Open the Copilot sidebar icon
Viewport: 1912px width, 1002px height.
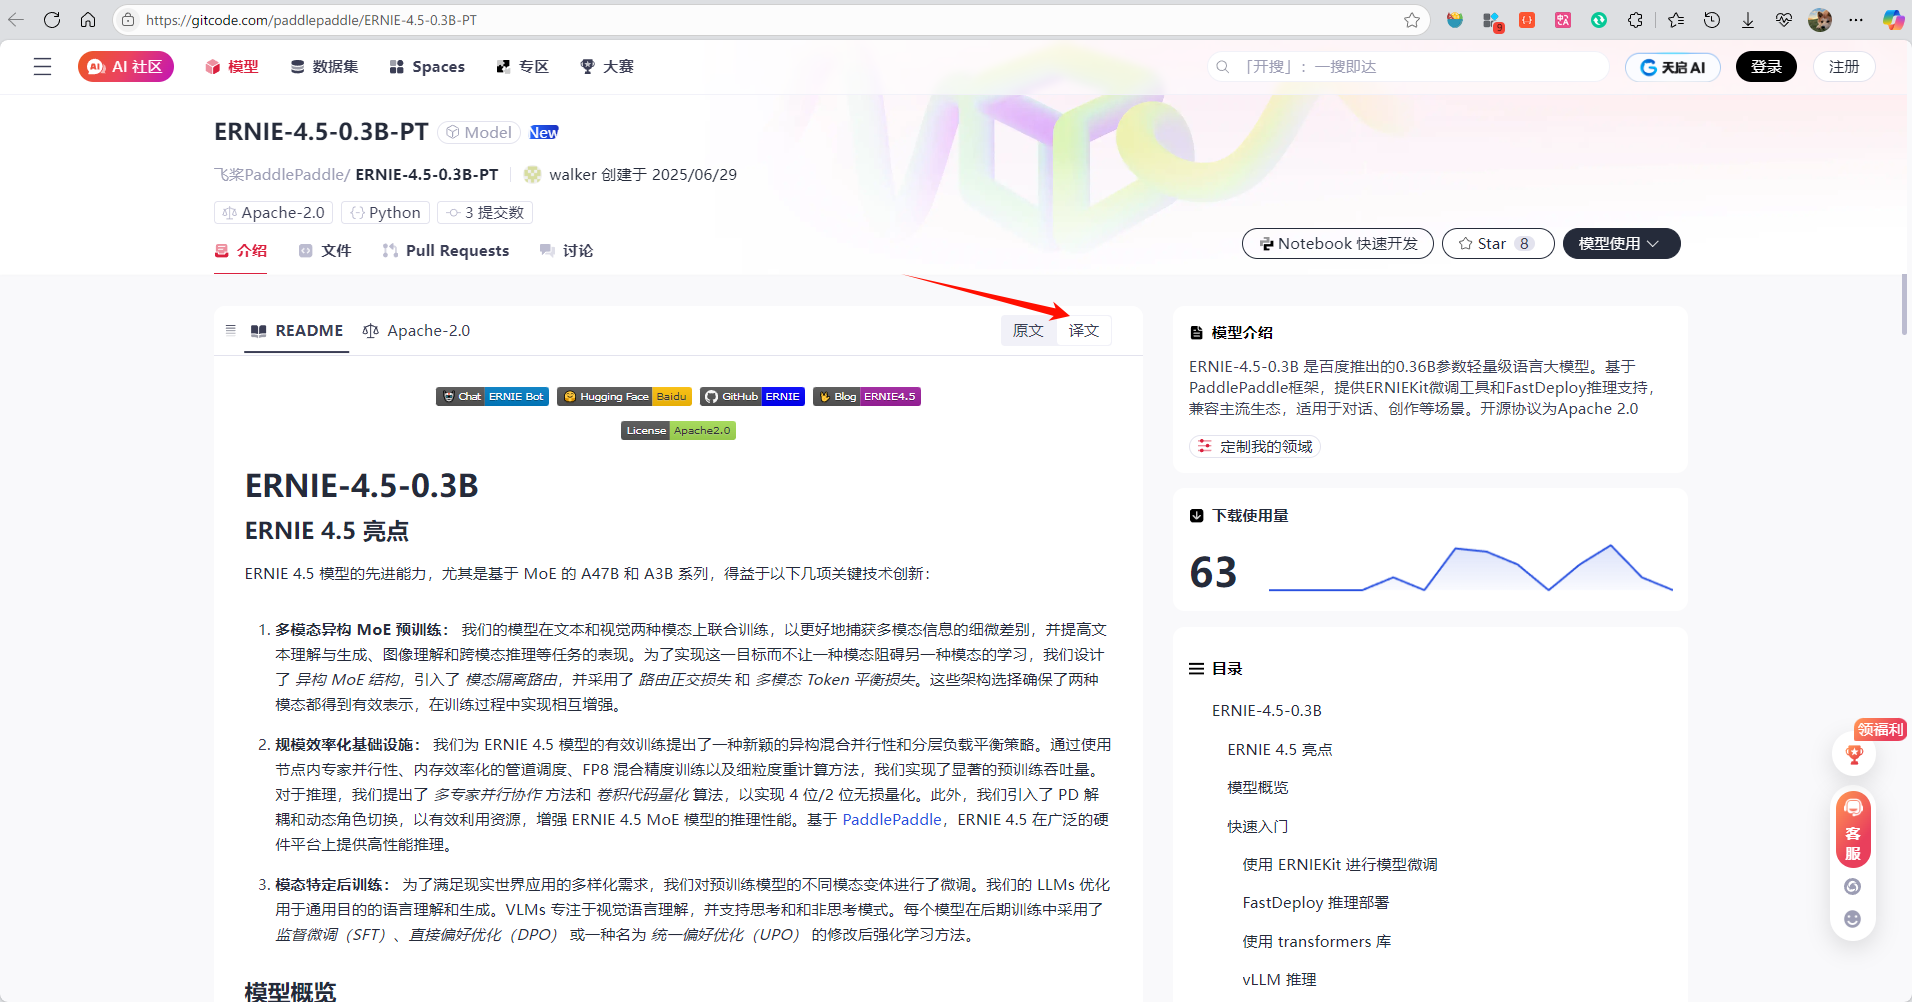[1893, 20]
